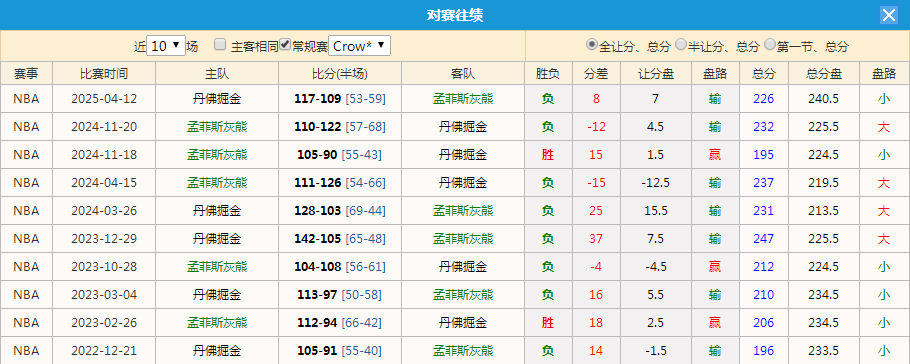Click date 2024-11-20 row
The image size is (910, 364).
(x=104, y=127)
